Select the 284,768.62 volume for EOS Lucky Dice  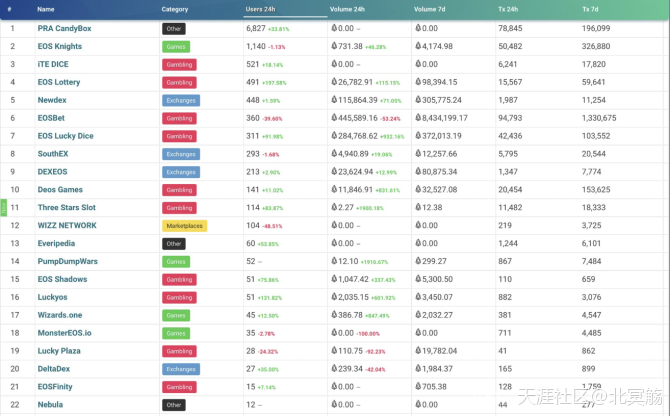[358, 136]
